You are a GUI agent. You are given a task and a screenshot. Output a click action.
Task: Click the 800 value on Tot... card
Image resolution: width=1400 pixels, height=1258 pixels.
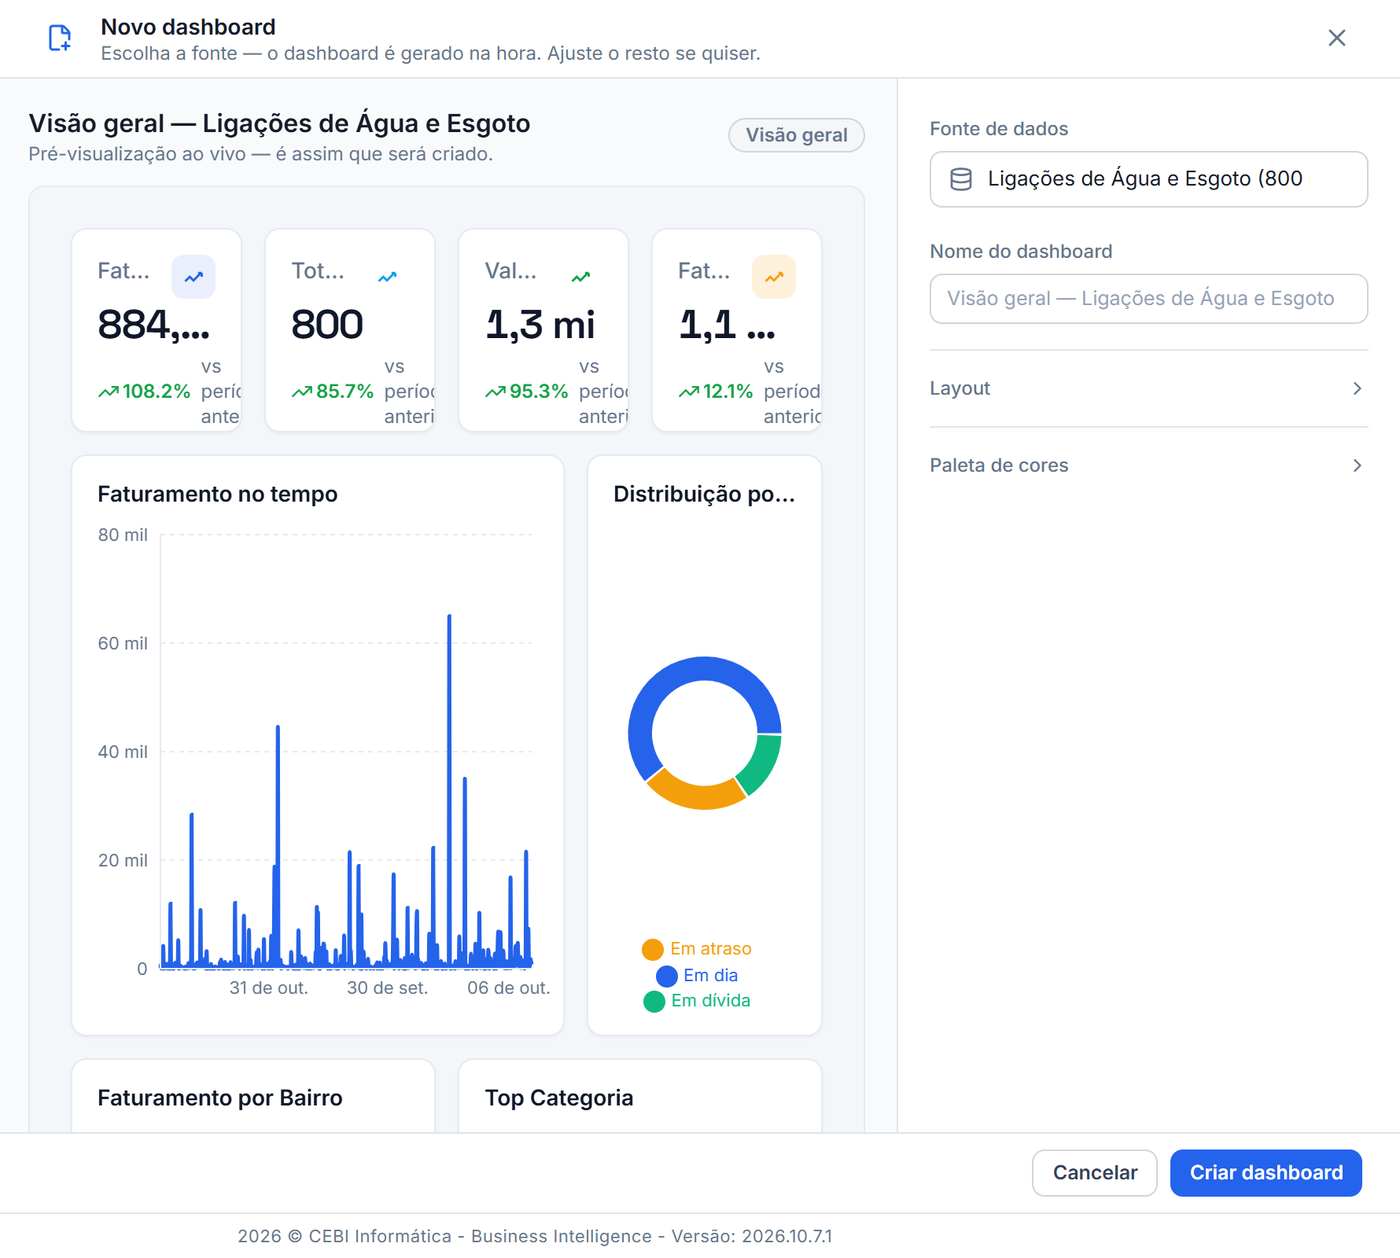[327, 325]
